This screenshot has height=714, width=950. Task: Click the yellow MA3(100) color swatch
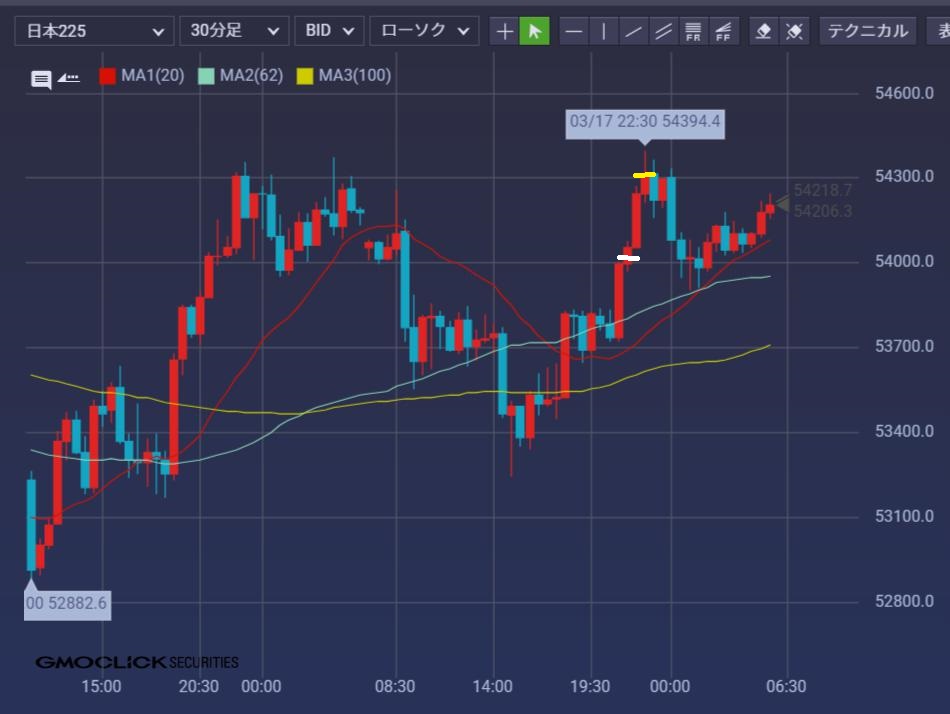[305, 76]
